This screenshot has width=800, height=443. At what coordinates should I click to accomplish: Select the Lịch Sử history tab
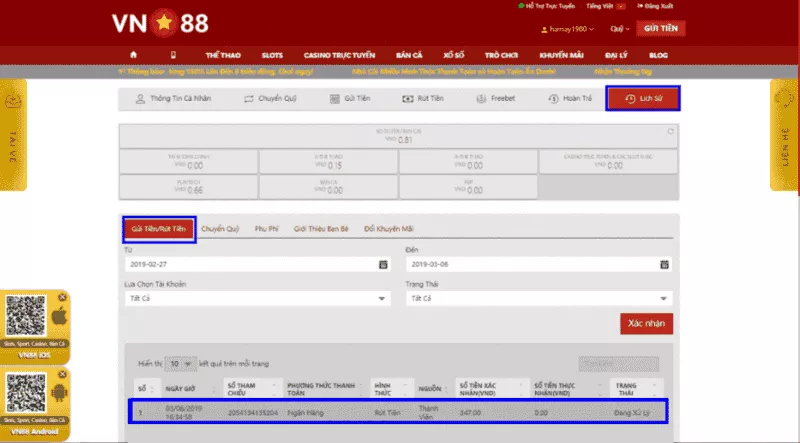pyautogui.click(x=643, y=99)
